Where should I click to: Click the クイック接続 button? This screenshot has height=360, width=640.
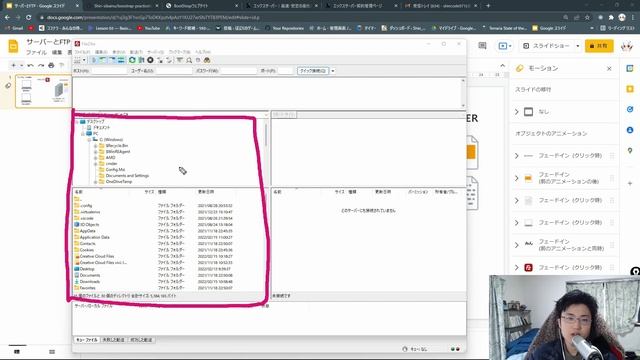pyautogui.click(x=313, y=71)
